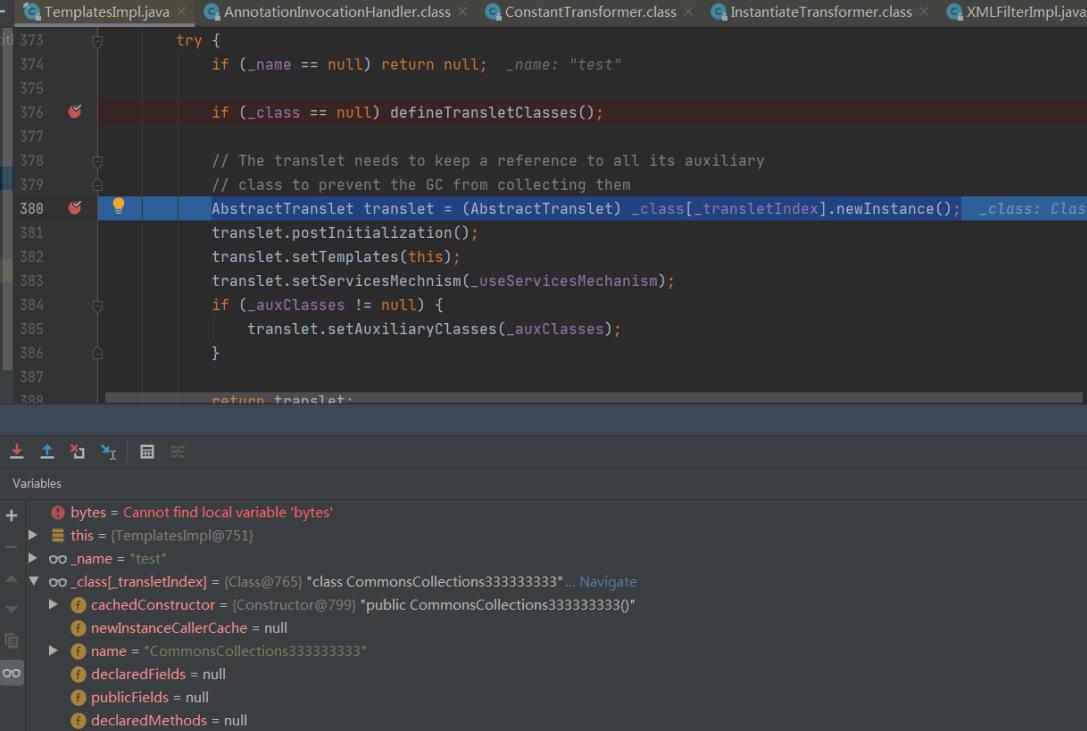The image size is (1087, 731).
Task: Click the move watch down arrow icon
Action: (12, 610)
